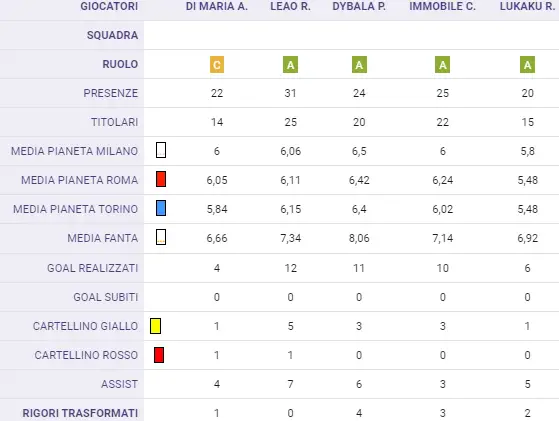The width and height of the screenshot is (559, 421).
Task: Select the DI MARIA A. column header
Action: (217, 6)
